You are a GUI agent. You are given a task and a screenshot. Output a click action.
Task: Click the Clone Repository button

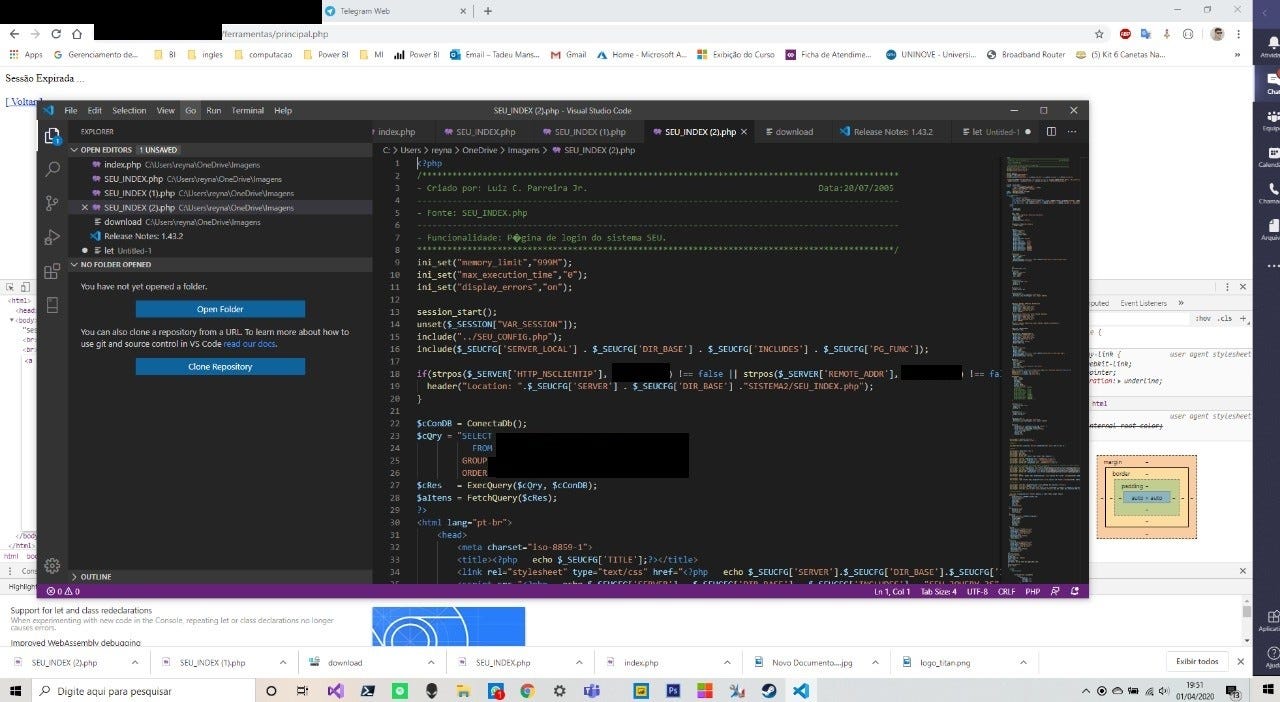coord(220,367)
